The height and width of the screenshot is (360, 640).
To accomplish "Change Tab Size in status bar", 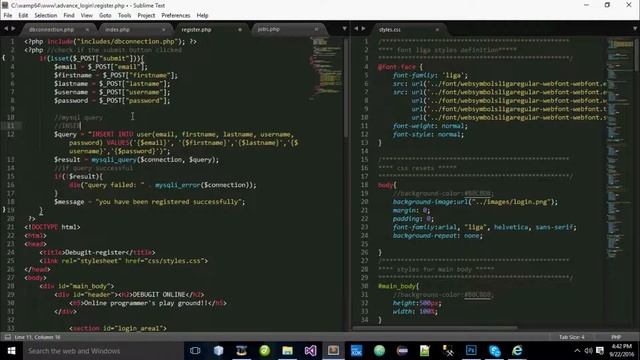I will pyautogui.click(x=572, y=337).
